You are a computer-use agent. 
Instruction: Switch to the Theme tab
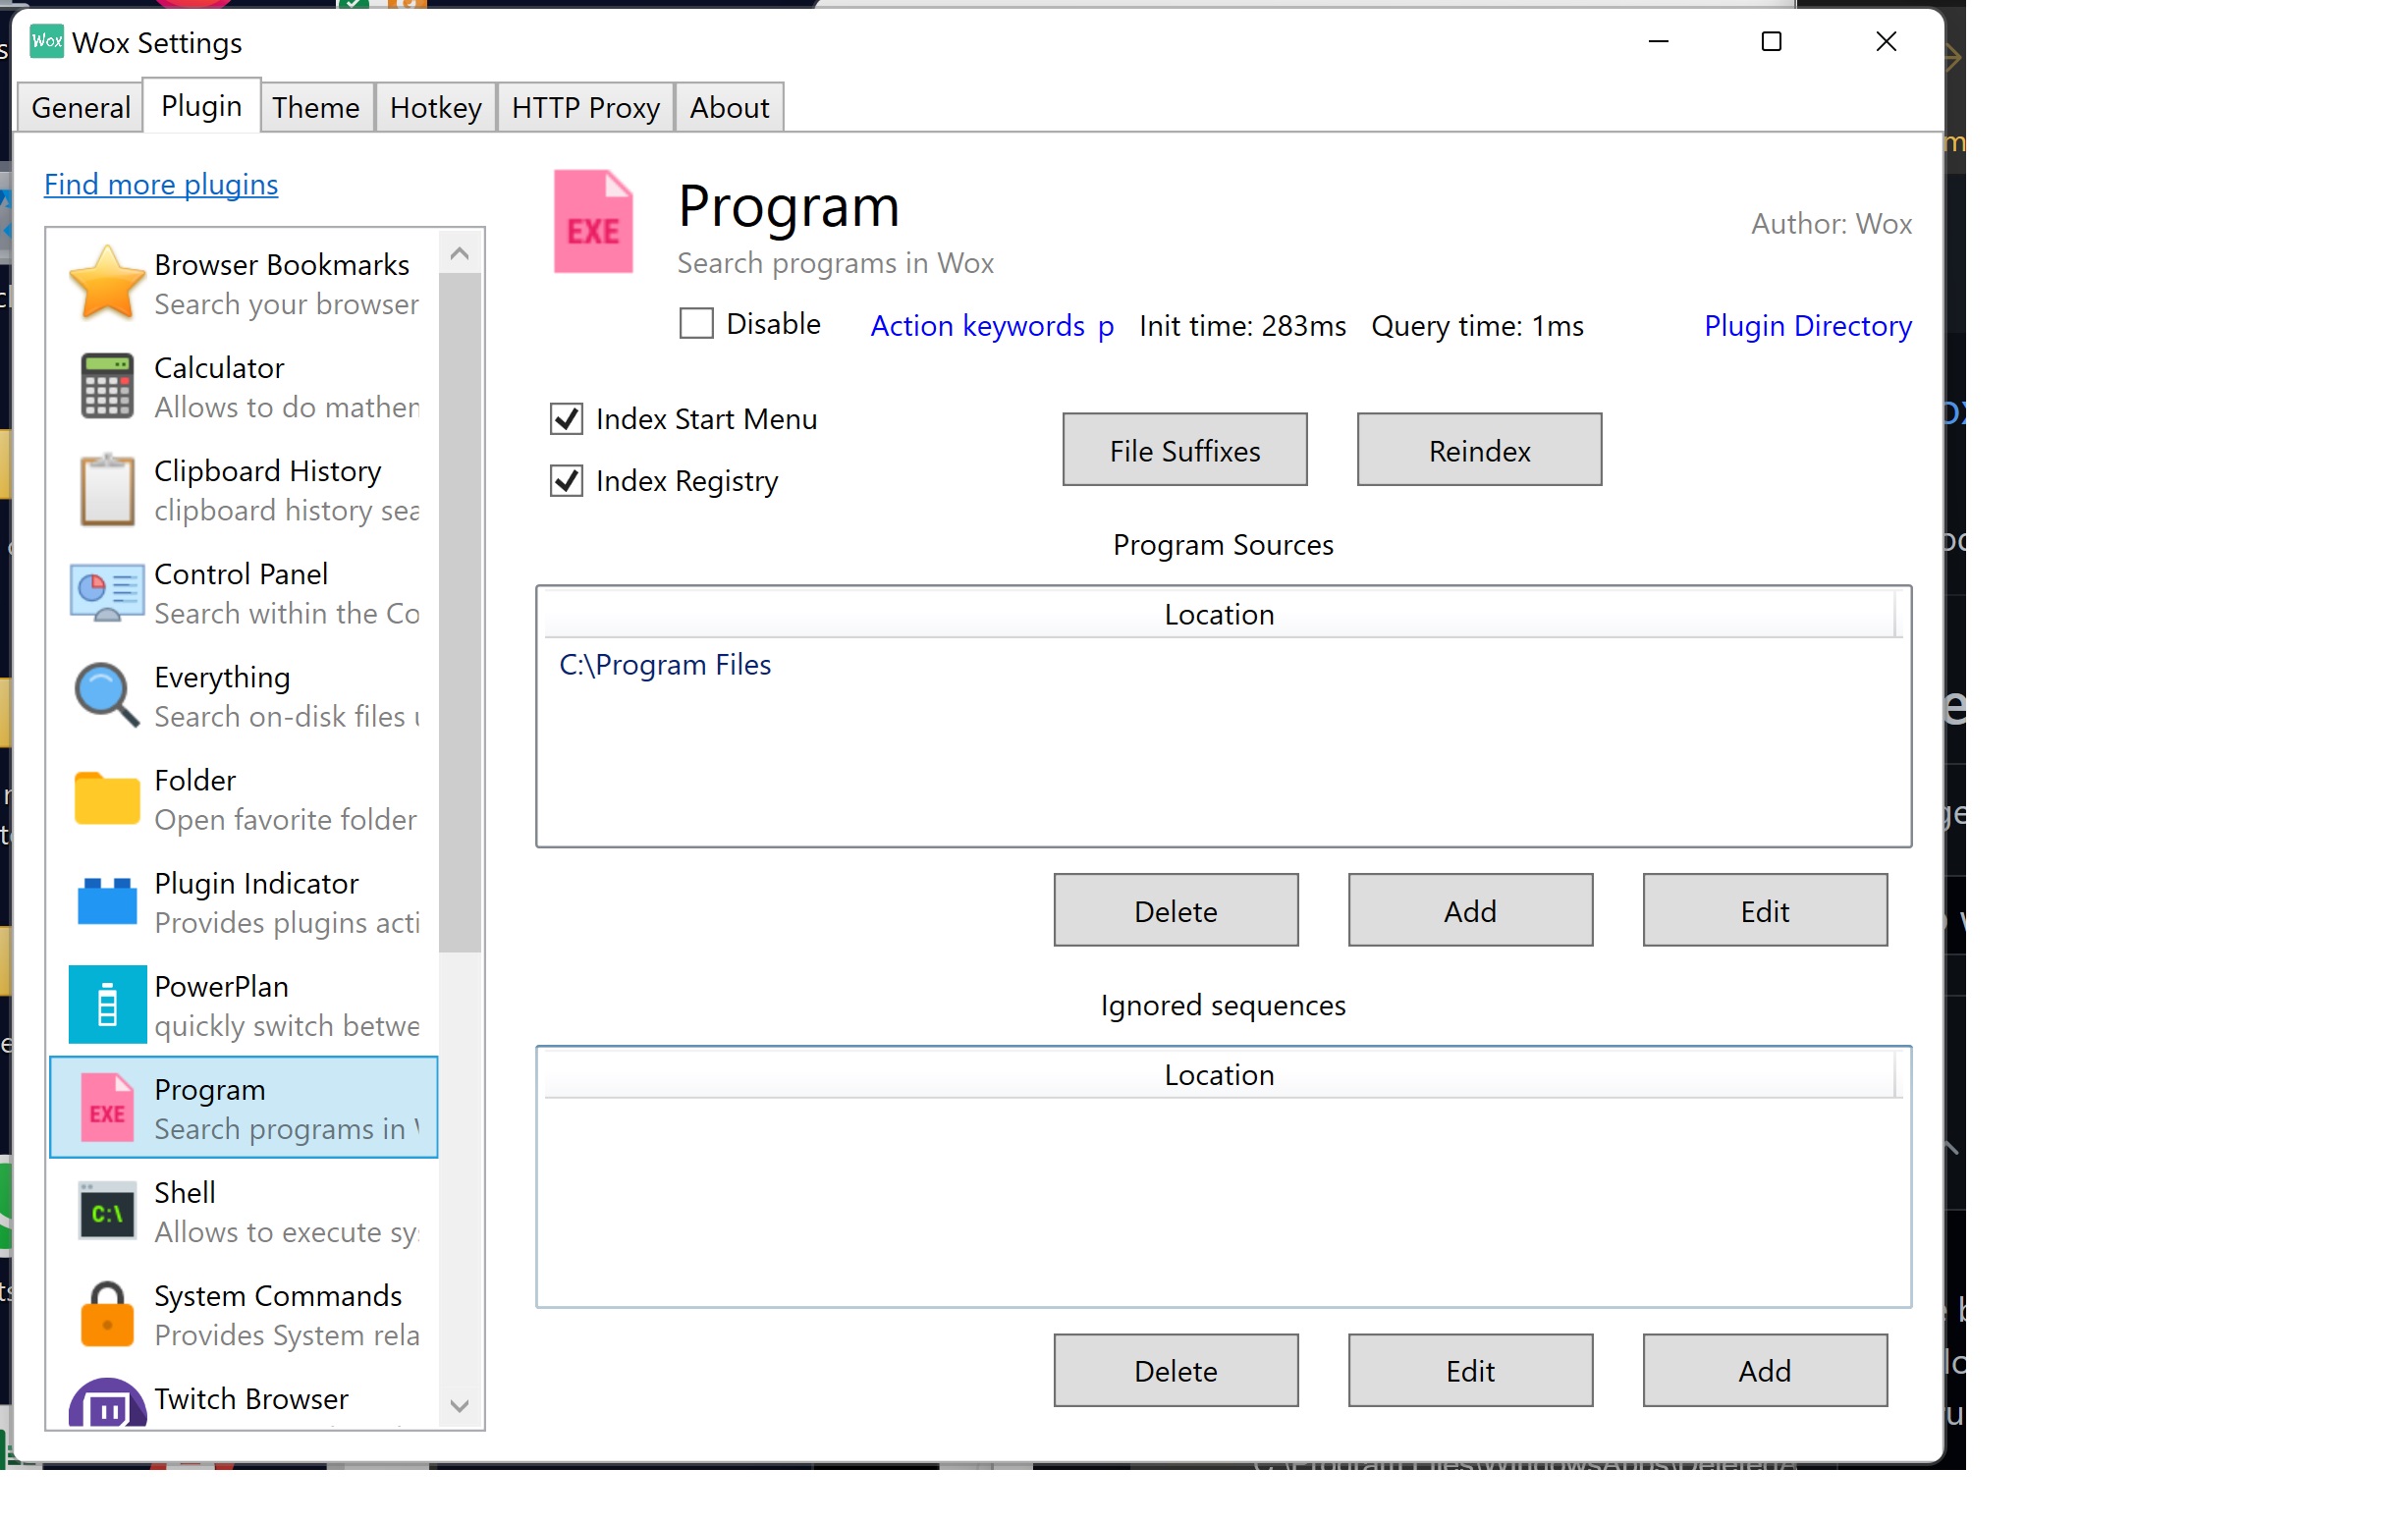315,107
